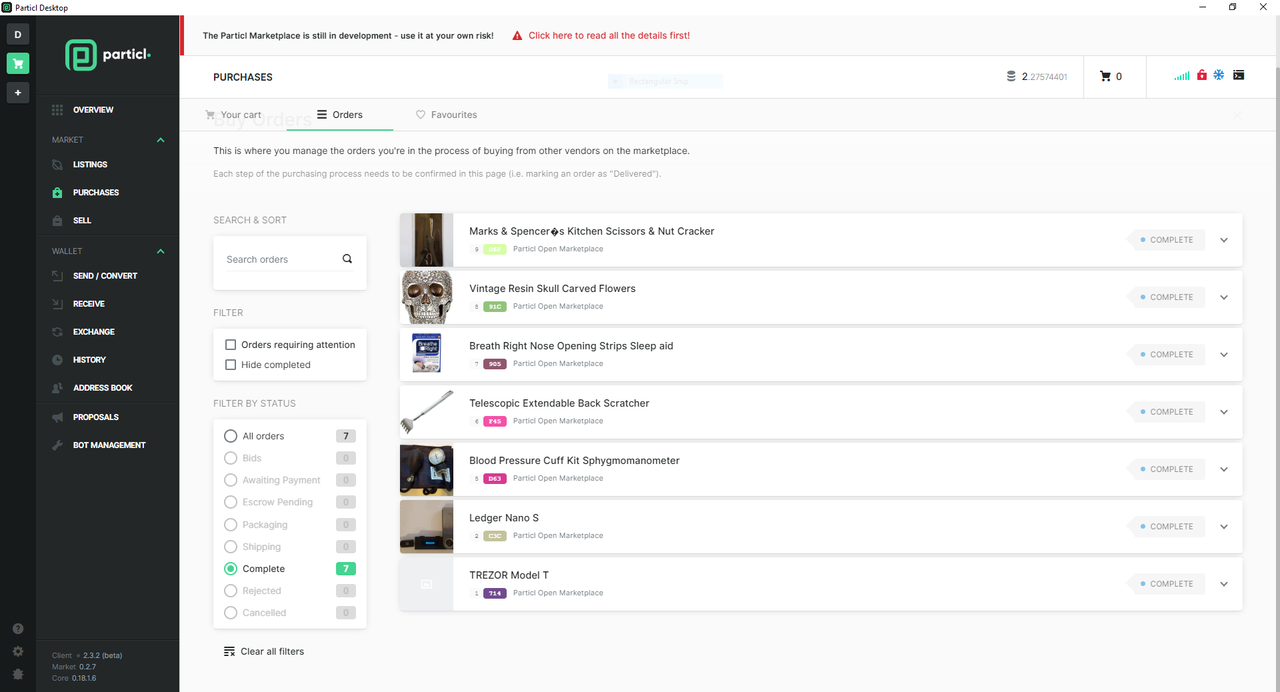The width and height of the screenshot is (1280, 692).
Task: Expand TREZOR Model T order
Action: [1224, 584]
